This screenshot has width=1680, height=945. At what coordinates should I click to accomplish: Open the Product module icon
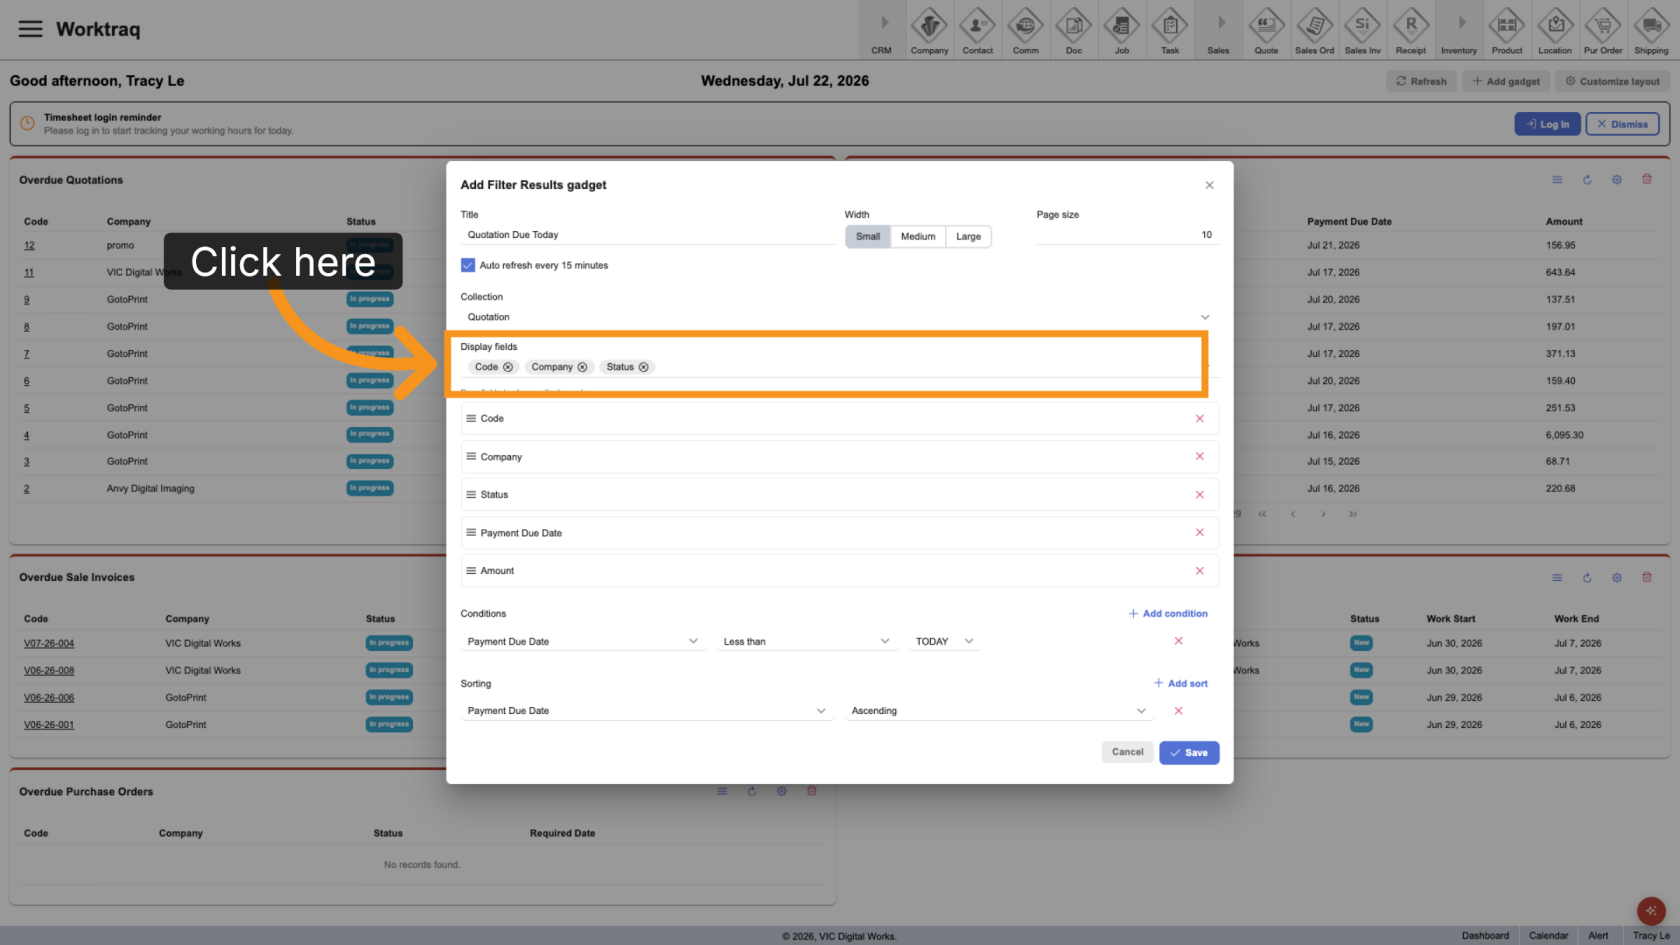pyautogui.click(x=1506, y=31)
